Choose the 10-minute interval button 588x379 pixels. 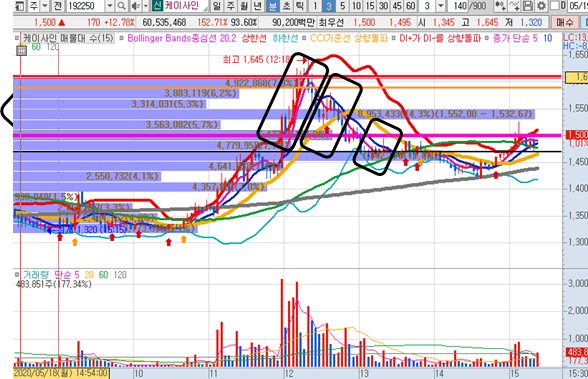(356, 6)
